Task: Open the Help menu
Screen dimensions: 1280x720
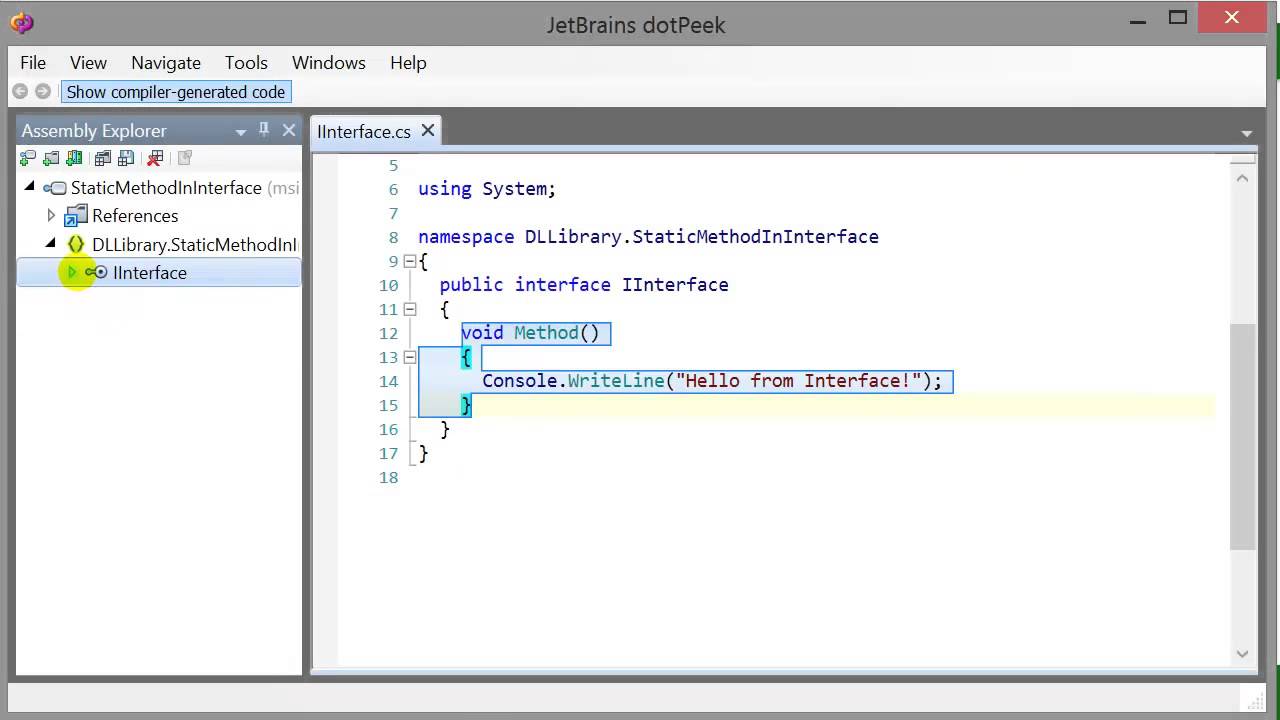Action: 408,62
